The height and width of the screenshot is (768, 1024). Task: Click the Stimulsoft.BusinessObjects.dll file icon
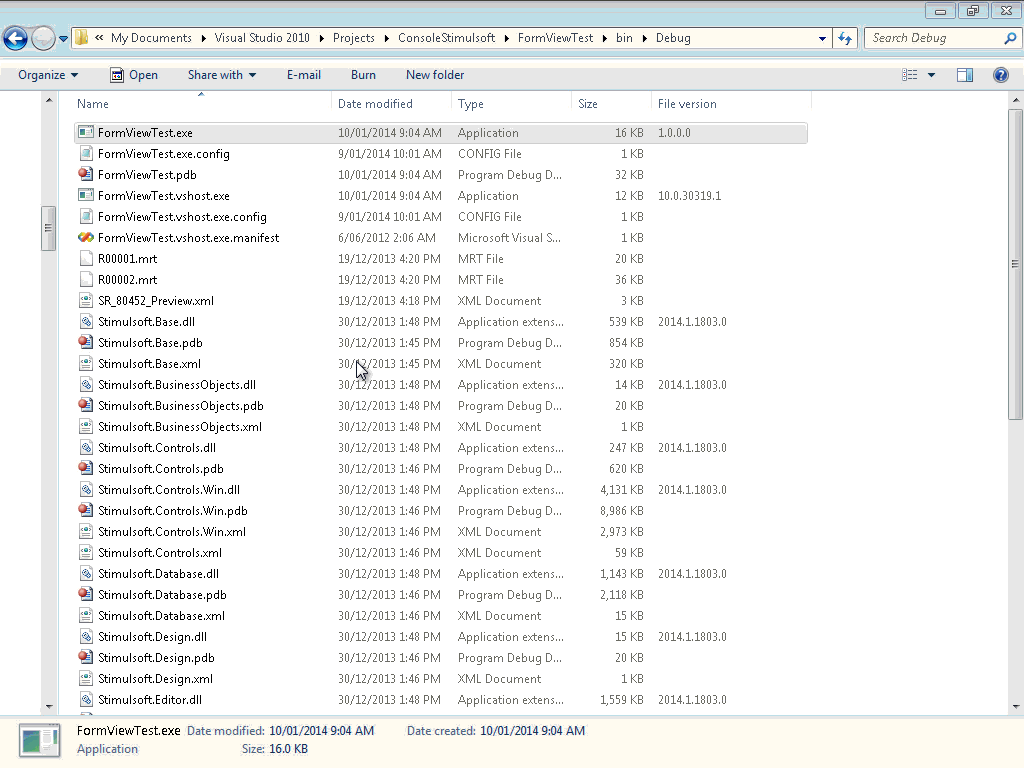click(86, 385)
